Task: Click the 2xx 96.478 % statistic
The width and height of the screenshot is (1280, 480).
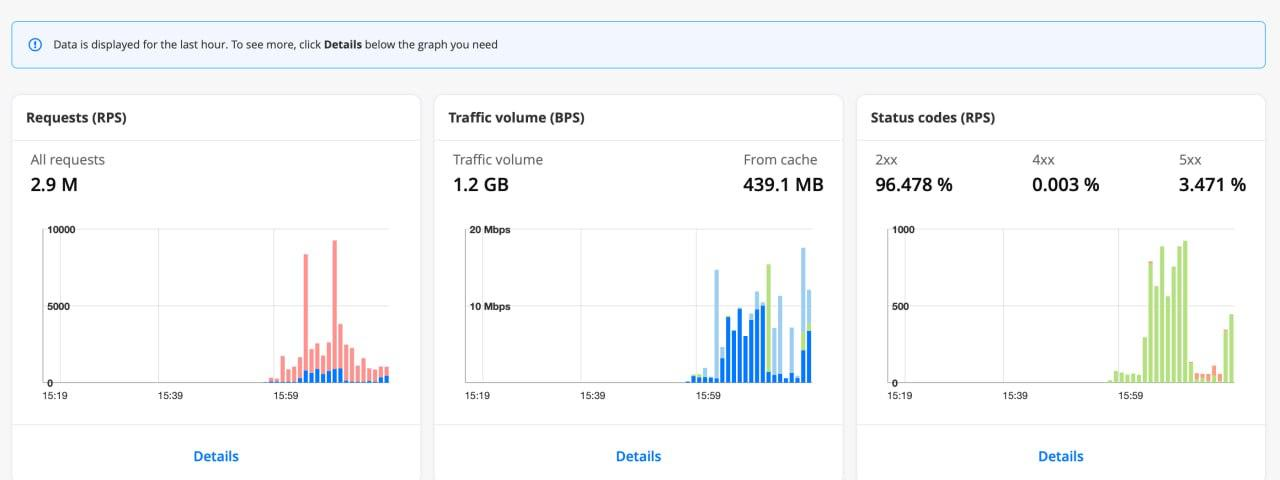Action: tap(911, 185)
